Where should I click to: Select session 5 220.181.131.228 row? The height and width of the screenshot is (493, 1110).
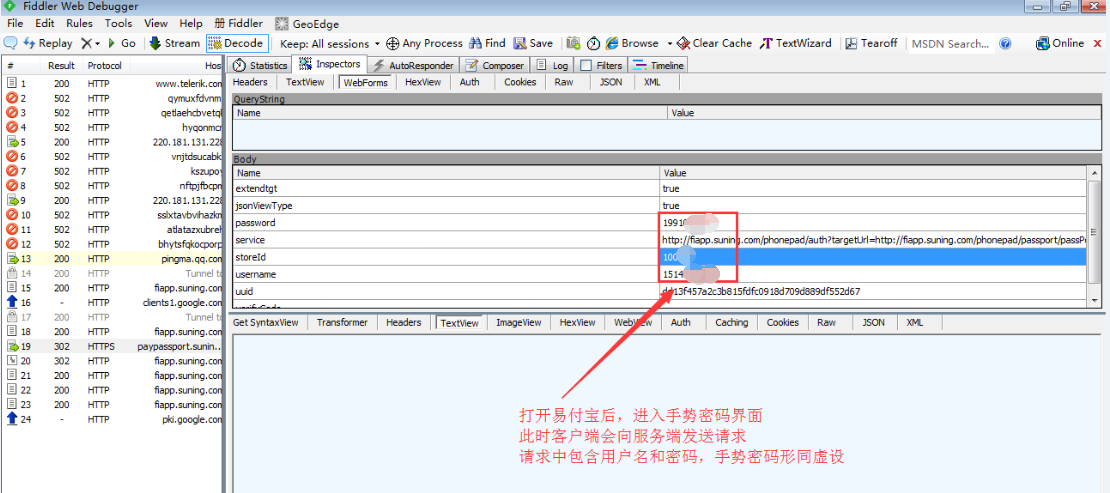point(113,142)
